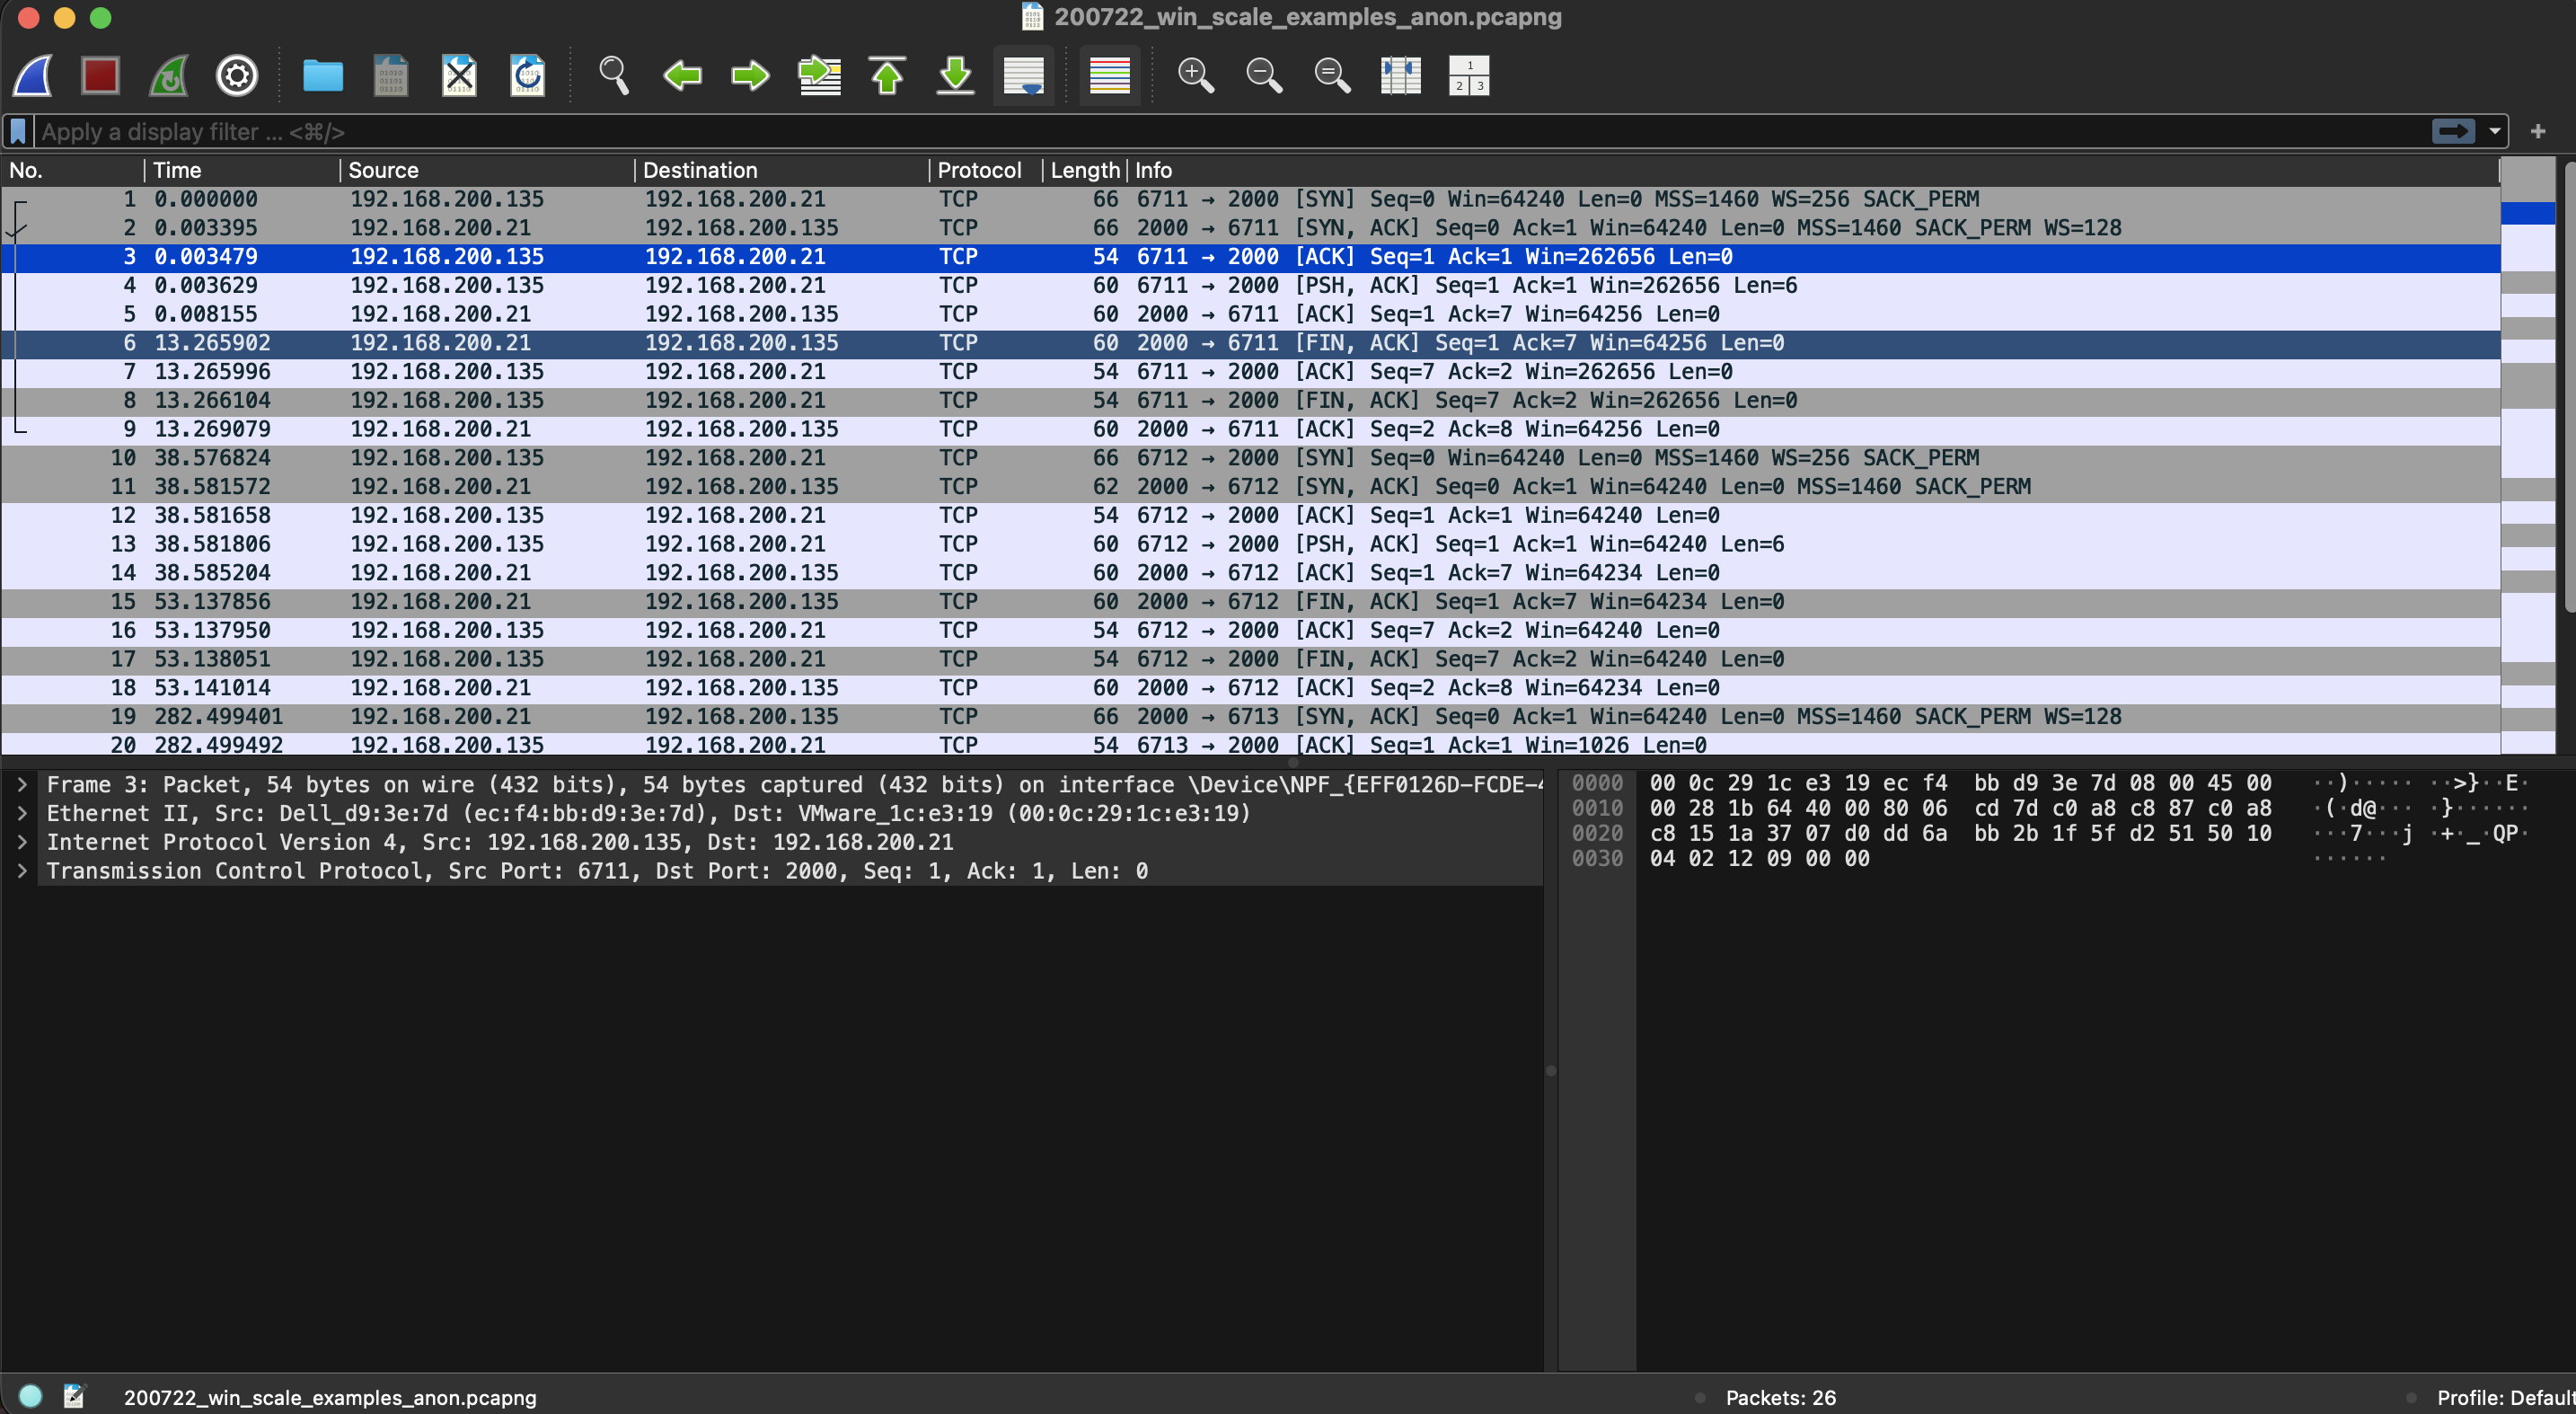
Task: Open expert information status circle icon
Action: 30,1396
